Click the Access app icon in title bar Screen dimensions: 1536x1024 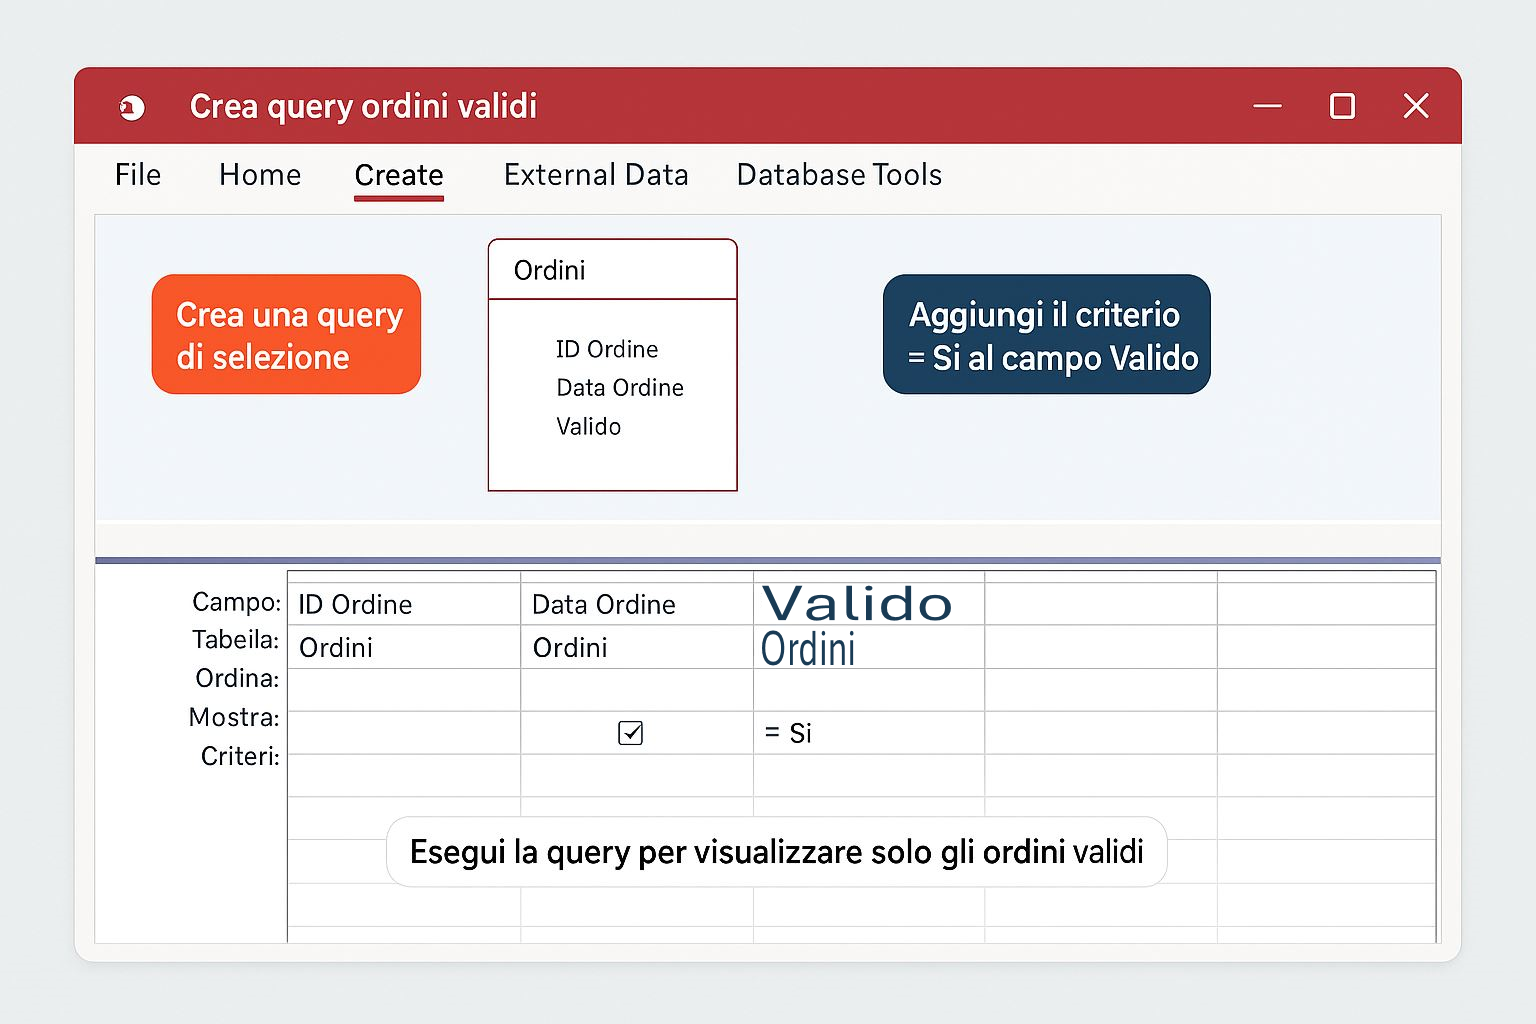click(132, 107)
